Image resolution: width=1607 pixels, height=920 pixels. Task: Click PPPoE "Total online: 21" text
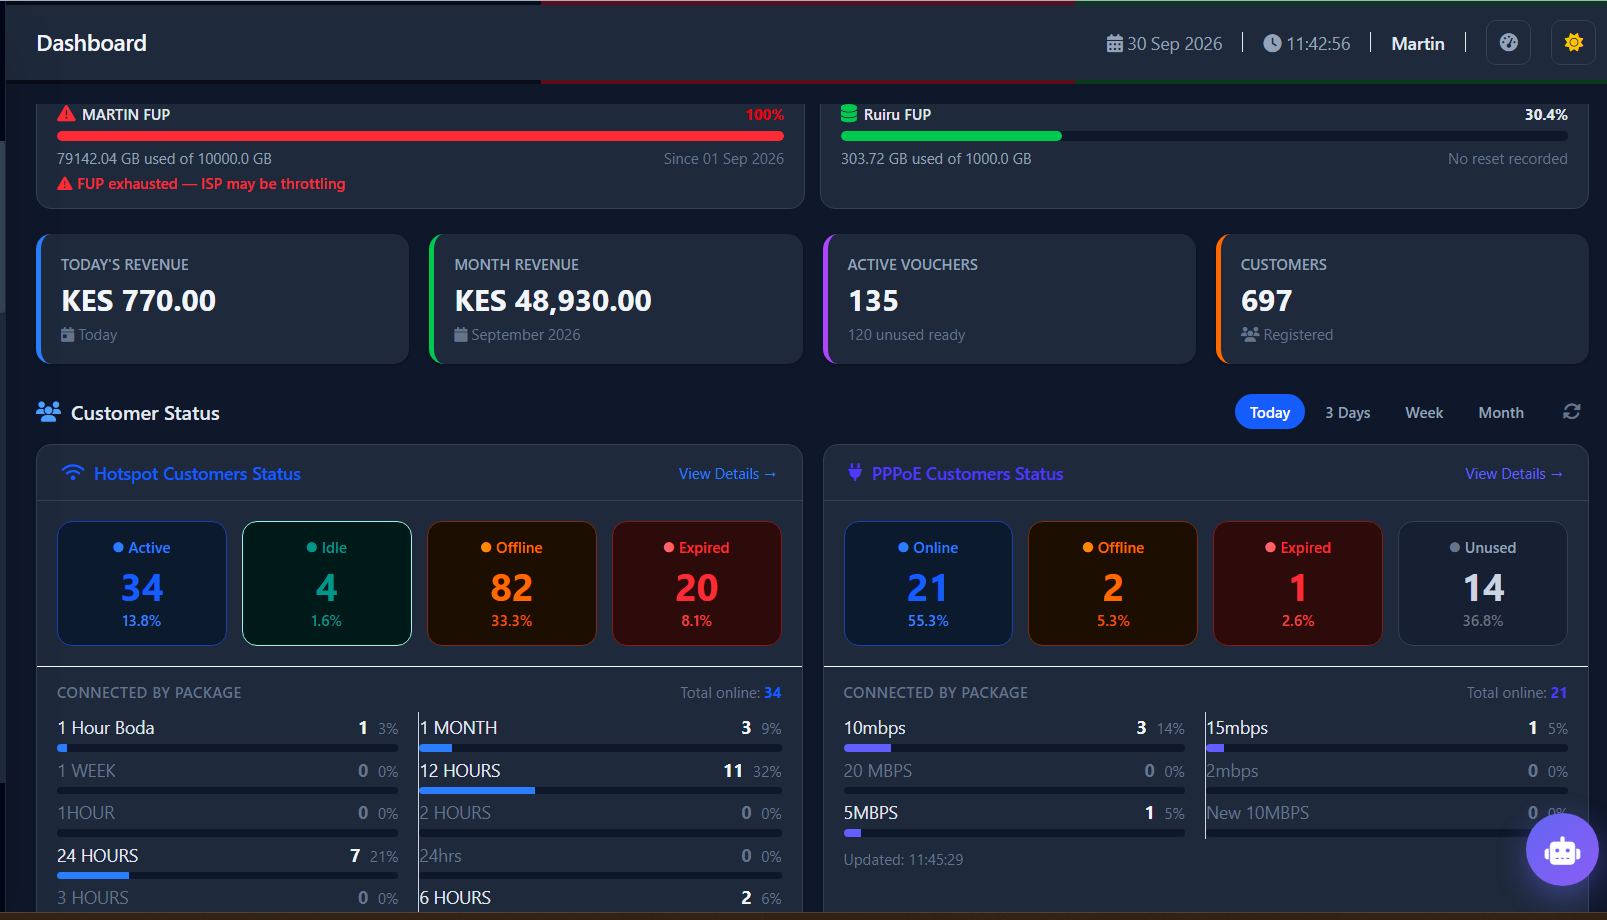tap(1517, 693)
